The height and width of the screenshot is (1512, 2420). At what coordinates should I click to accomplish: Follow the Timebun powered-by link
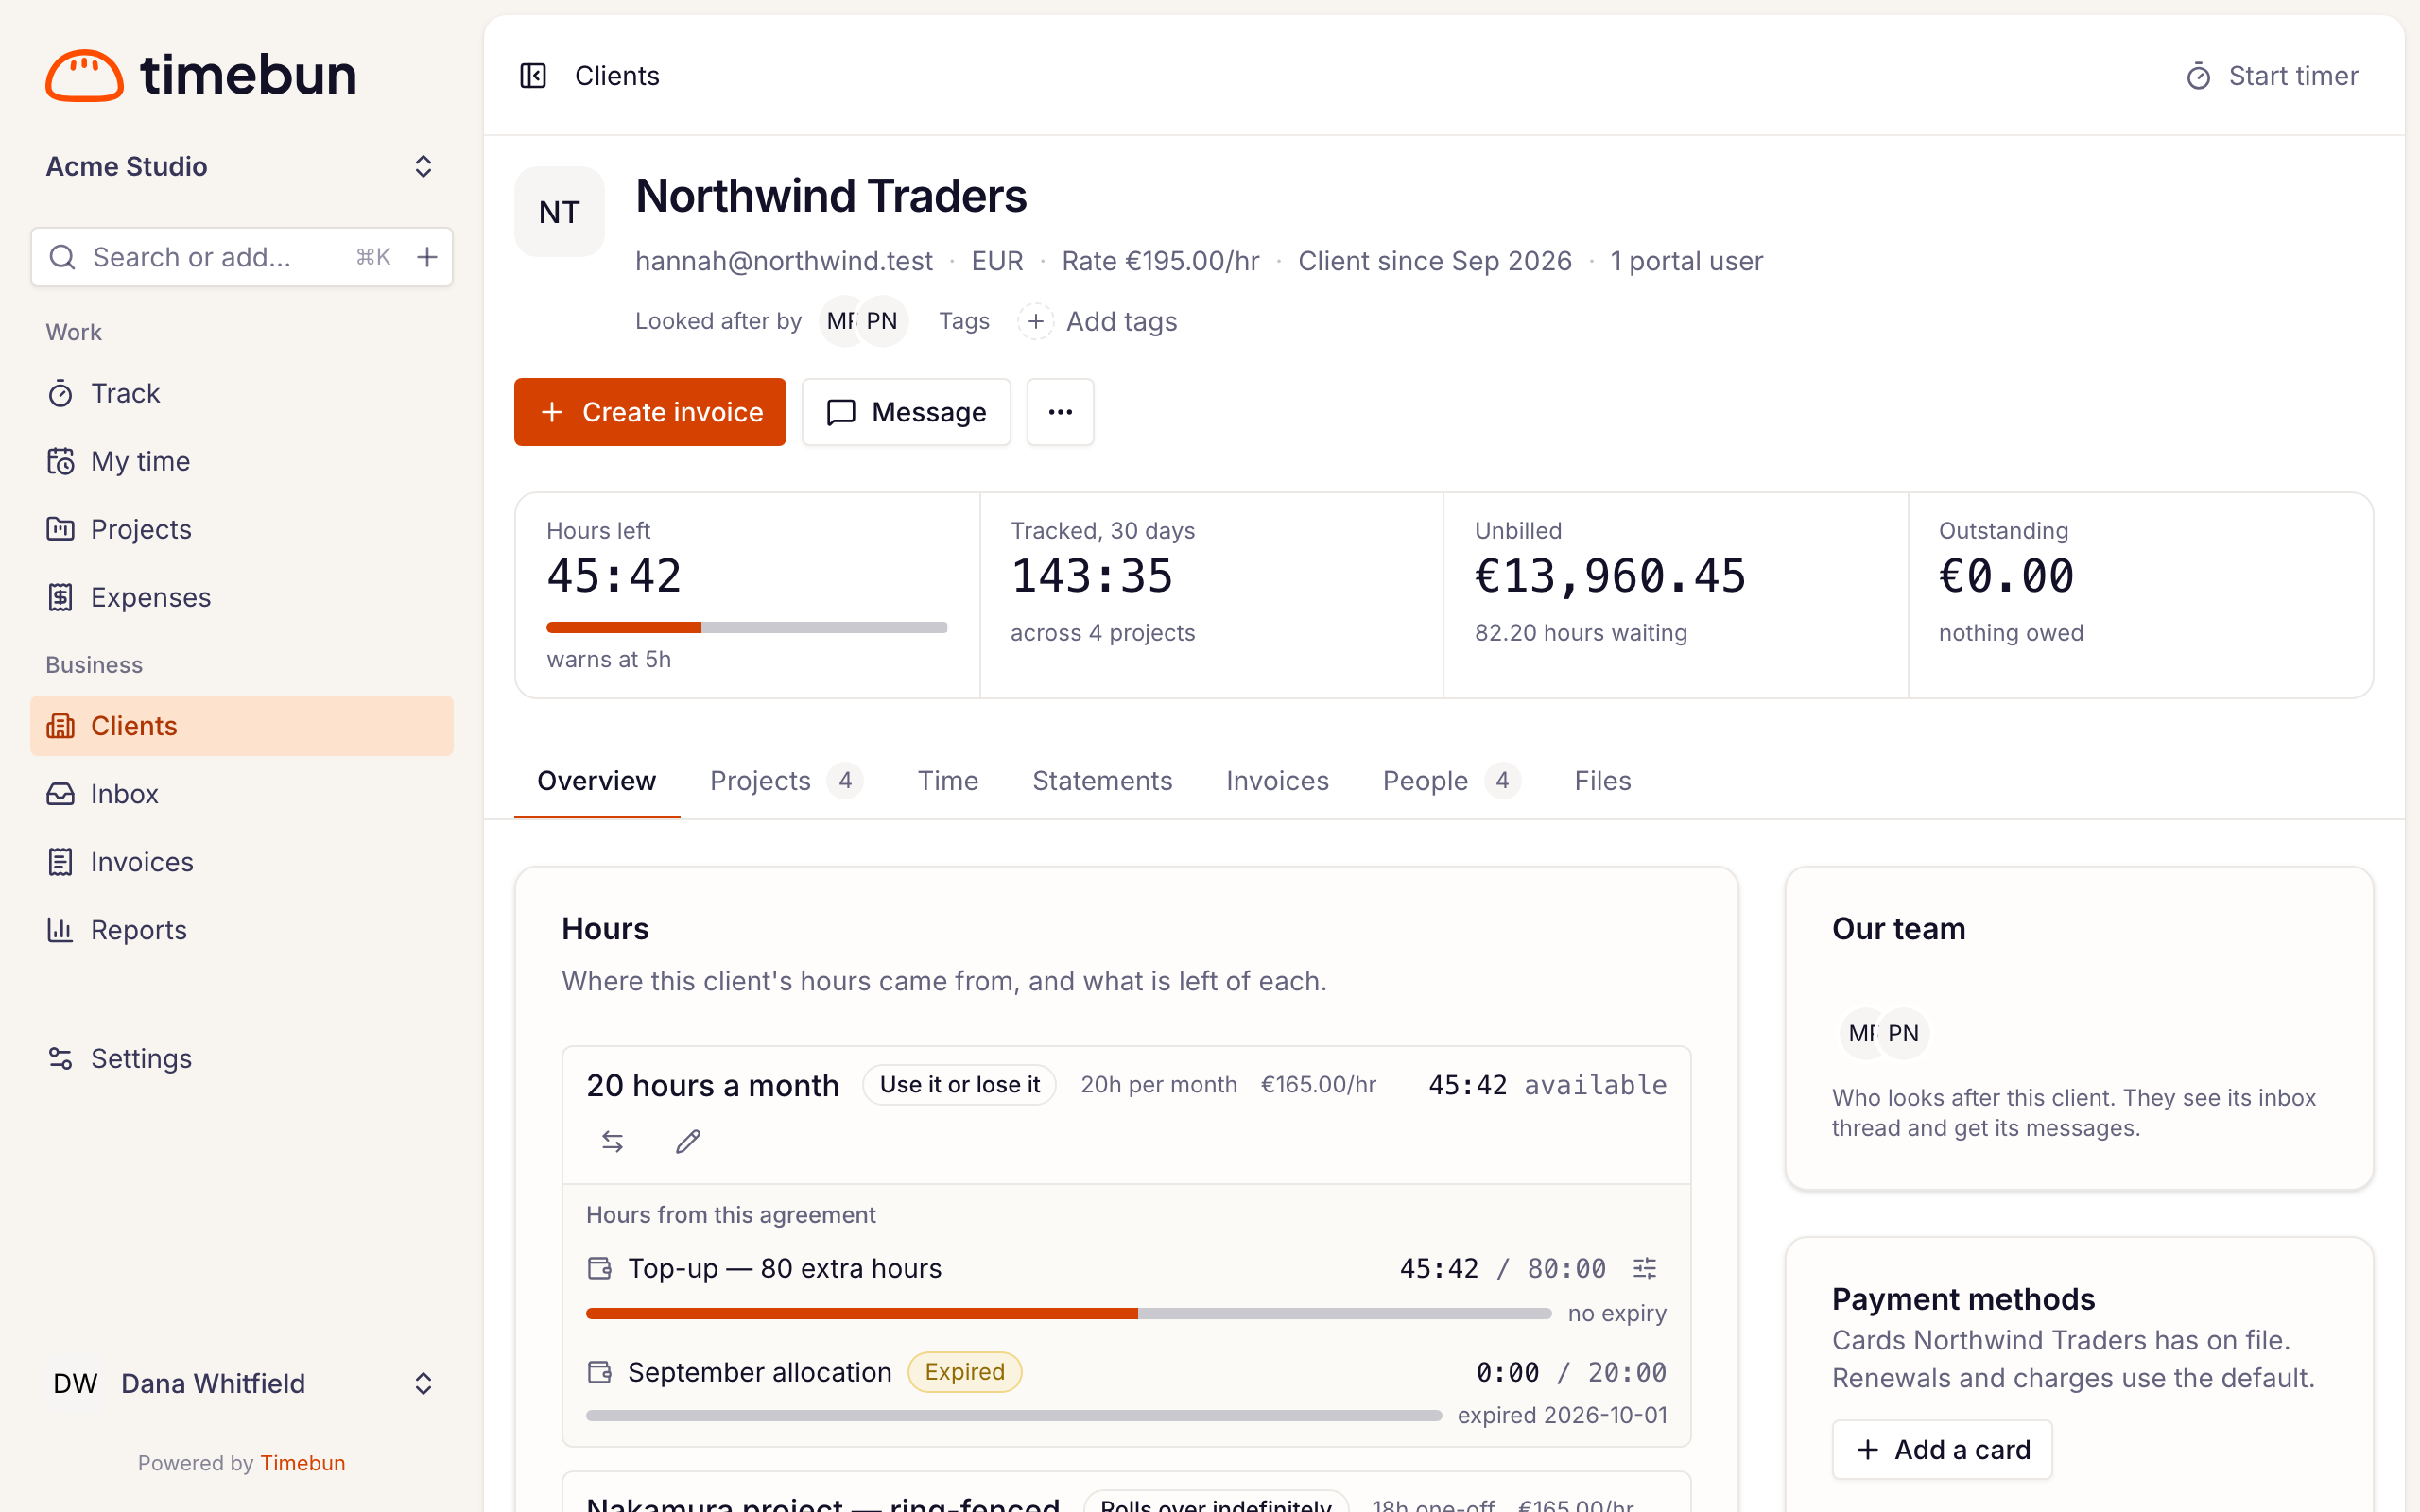pos(303,1463)
